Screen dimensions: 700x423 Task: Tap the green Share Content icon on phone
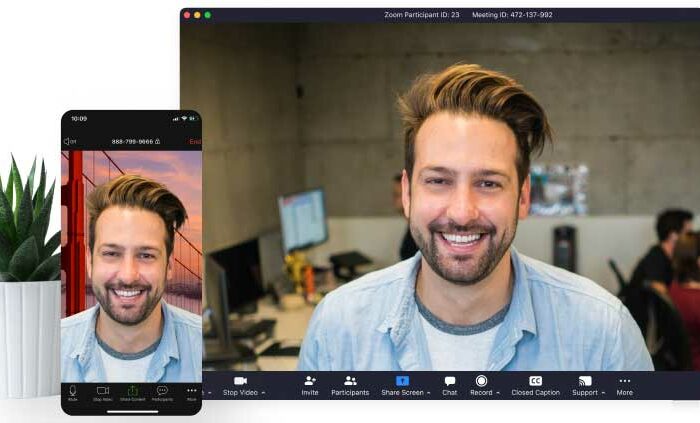pyautogui.click(x=133, y=391)
